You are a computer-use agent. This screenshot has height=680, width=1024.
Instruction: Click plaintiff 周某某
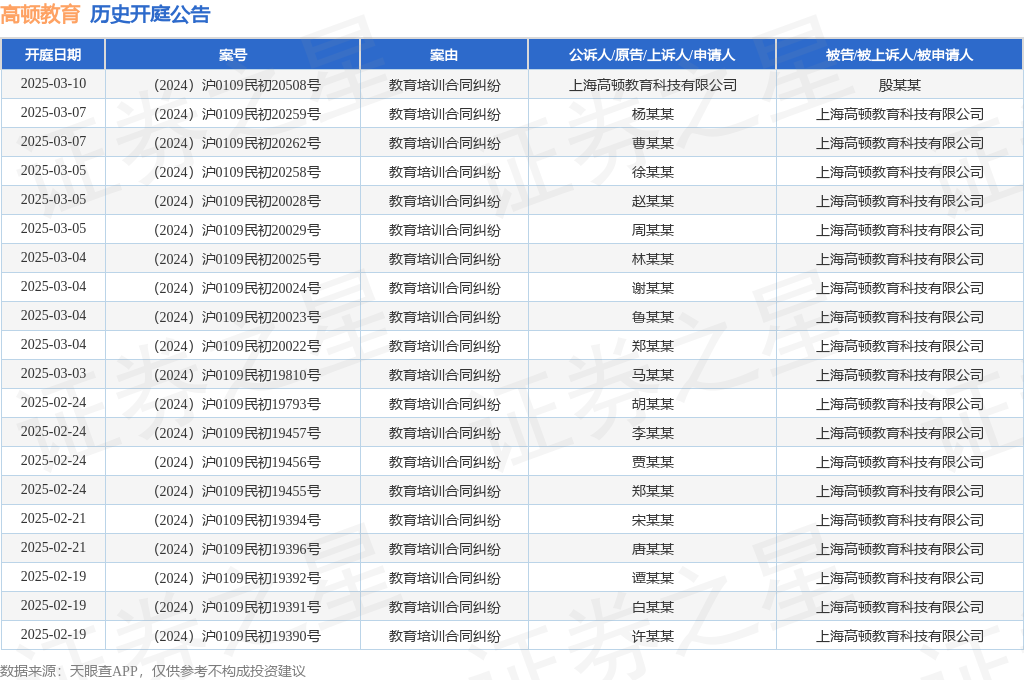click(x=652, y=230)
